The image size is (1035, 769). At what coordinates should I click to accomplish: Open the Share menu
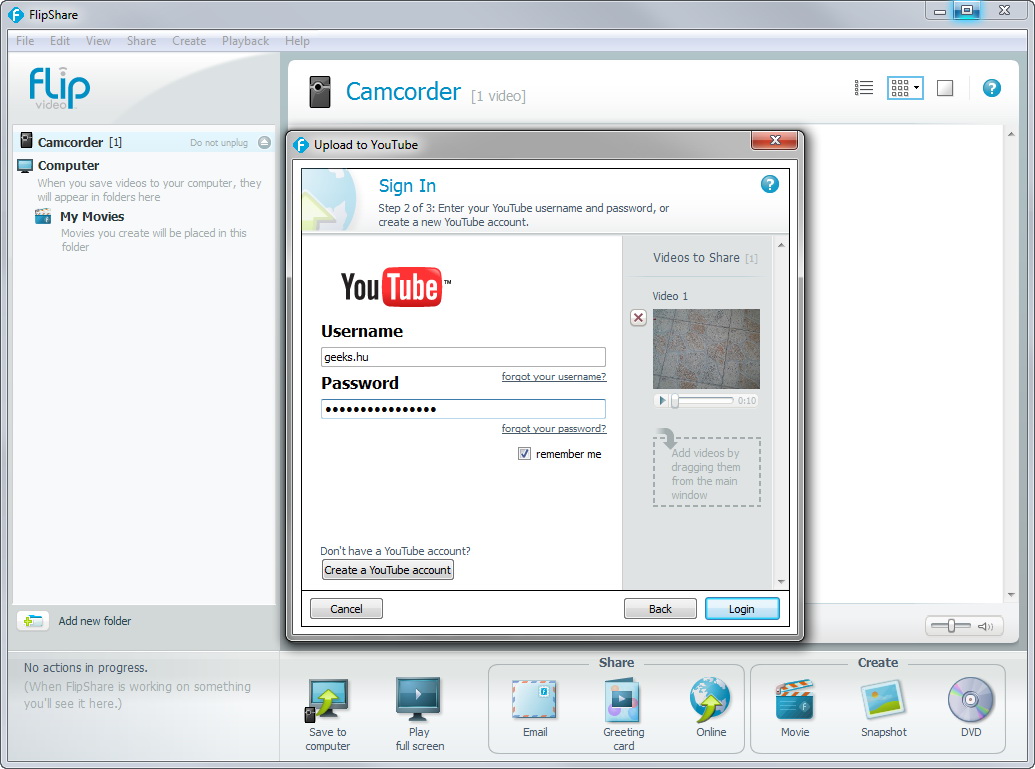coord(141,41)
